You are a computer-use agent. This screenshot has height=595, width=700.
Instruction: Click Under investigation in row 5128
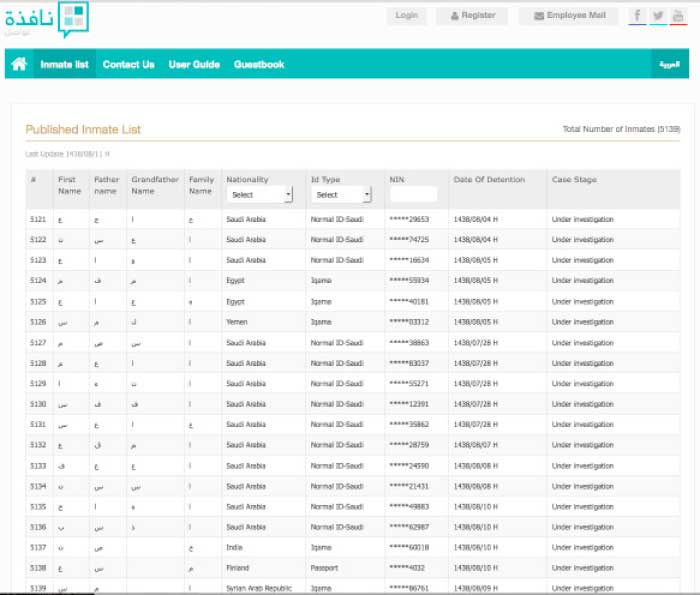tap(583, 363)
